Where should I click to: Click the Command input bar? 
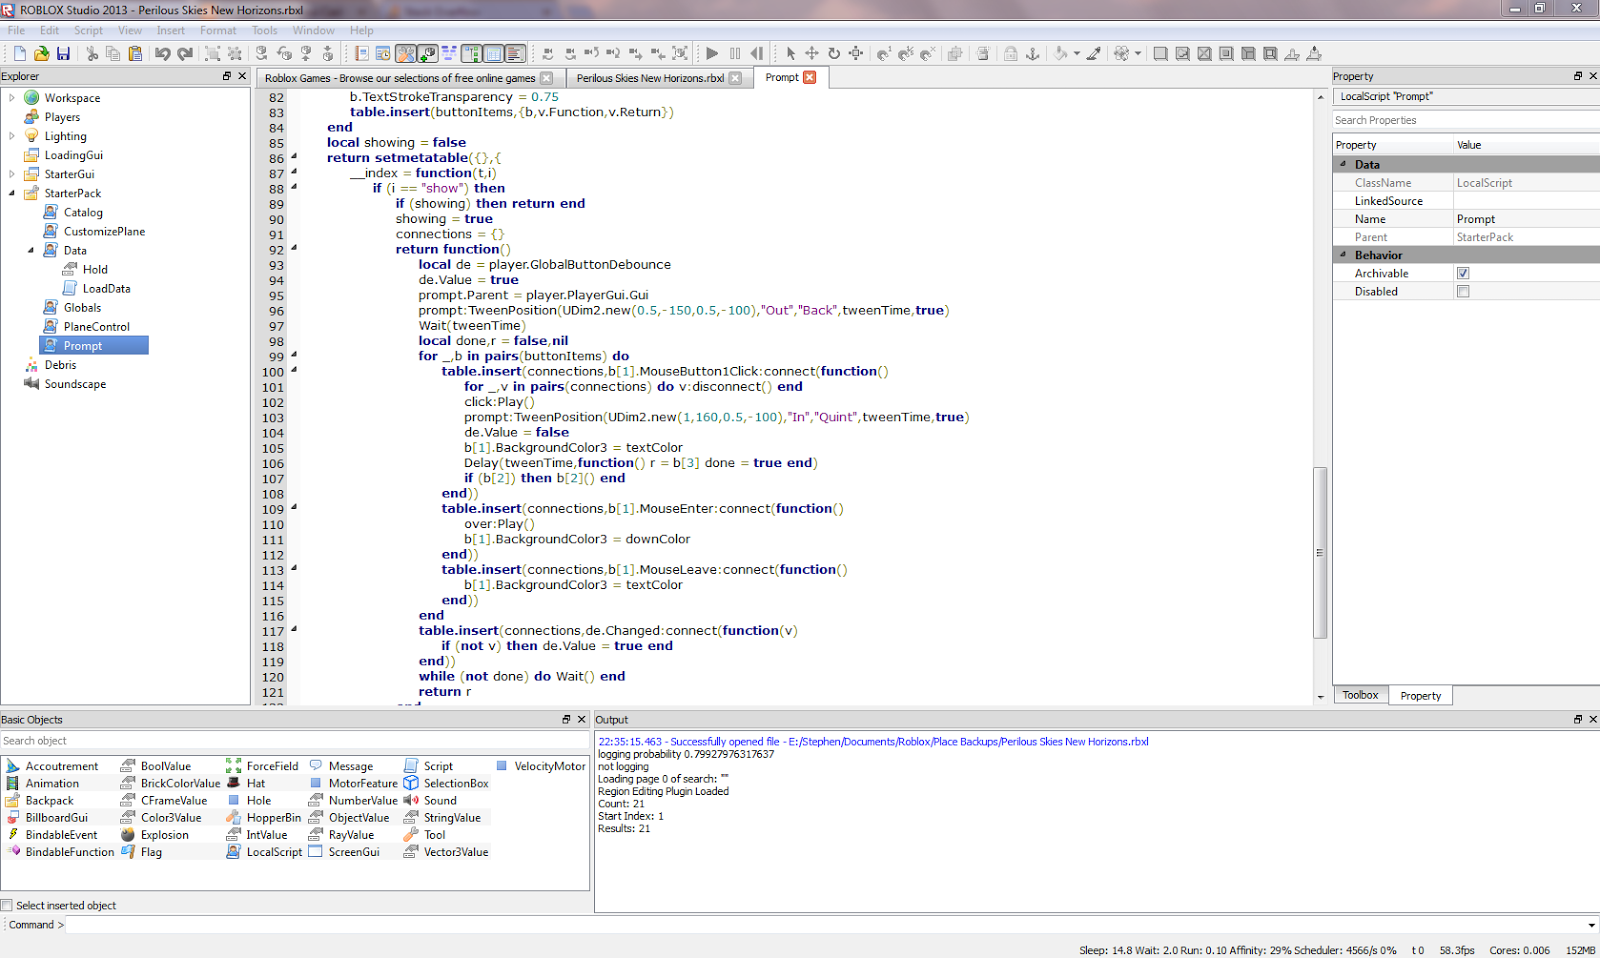click(825, 925)
